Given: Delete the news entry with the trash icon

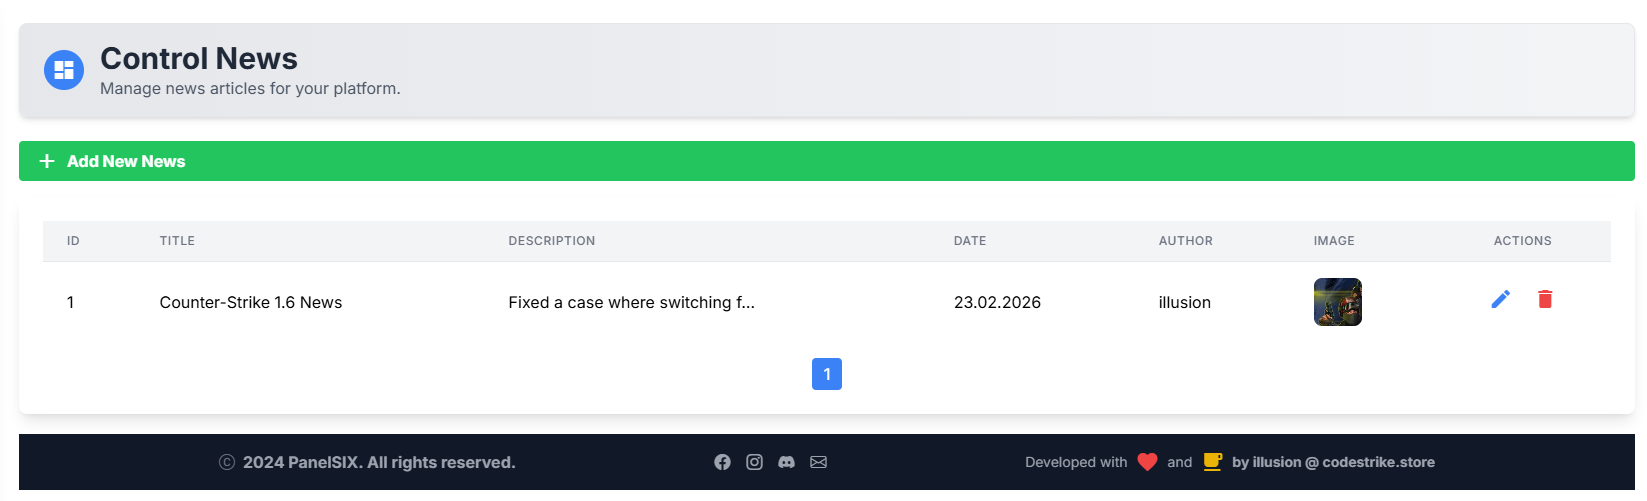Looking at the screenshot, I should tap(1545, 300).
